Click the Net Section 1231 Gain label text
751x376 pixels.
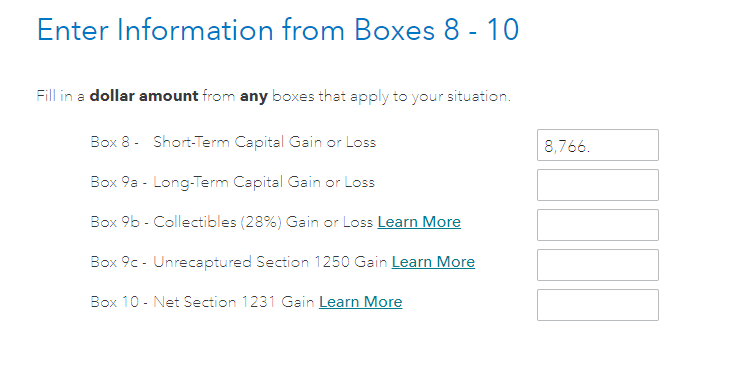click(234, 302)
